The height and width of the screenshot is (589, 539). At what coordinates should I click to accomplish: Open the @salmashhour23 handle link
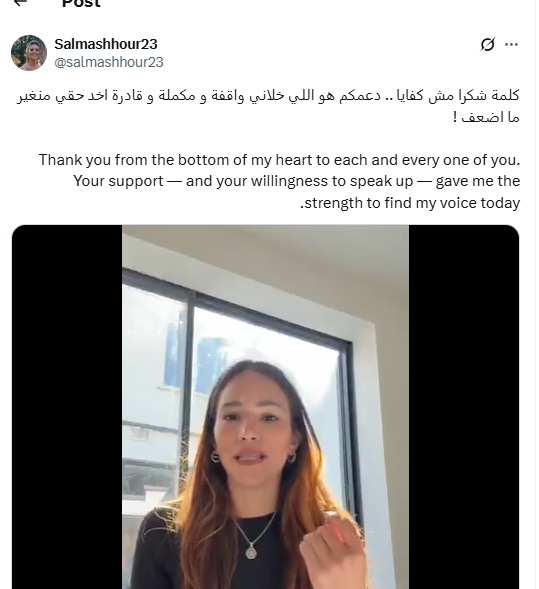pos(109,62)
